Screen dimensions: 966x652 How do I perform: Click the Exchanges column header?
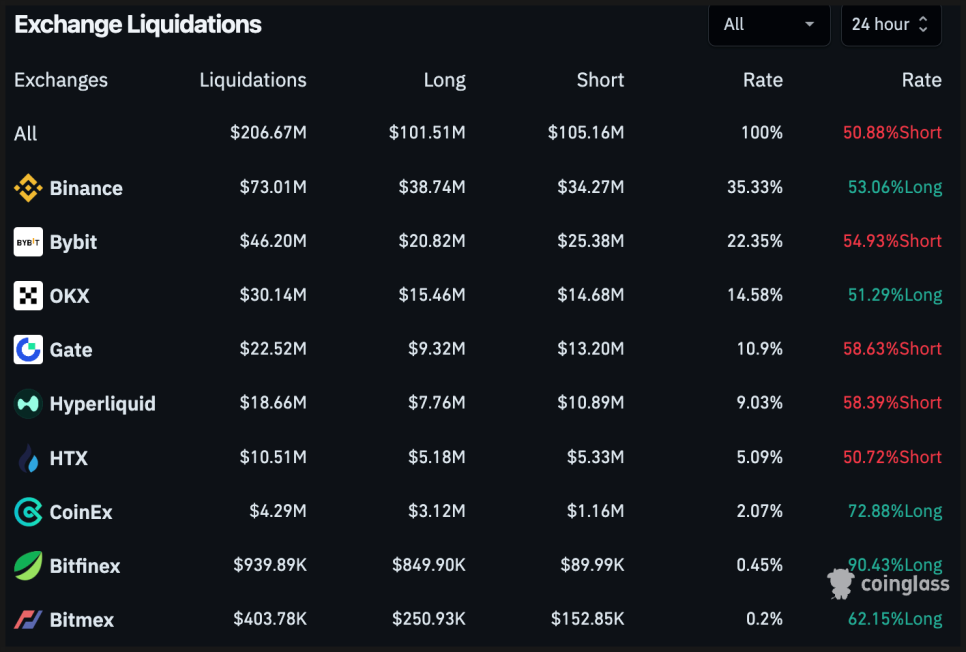coord(61,80)
